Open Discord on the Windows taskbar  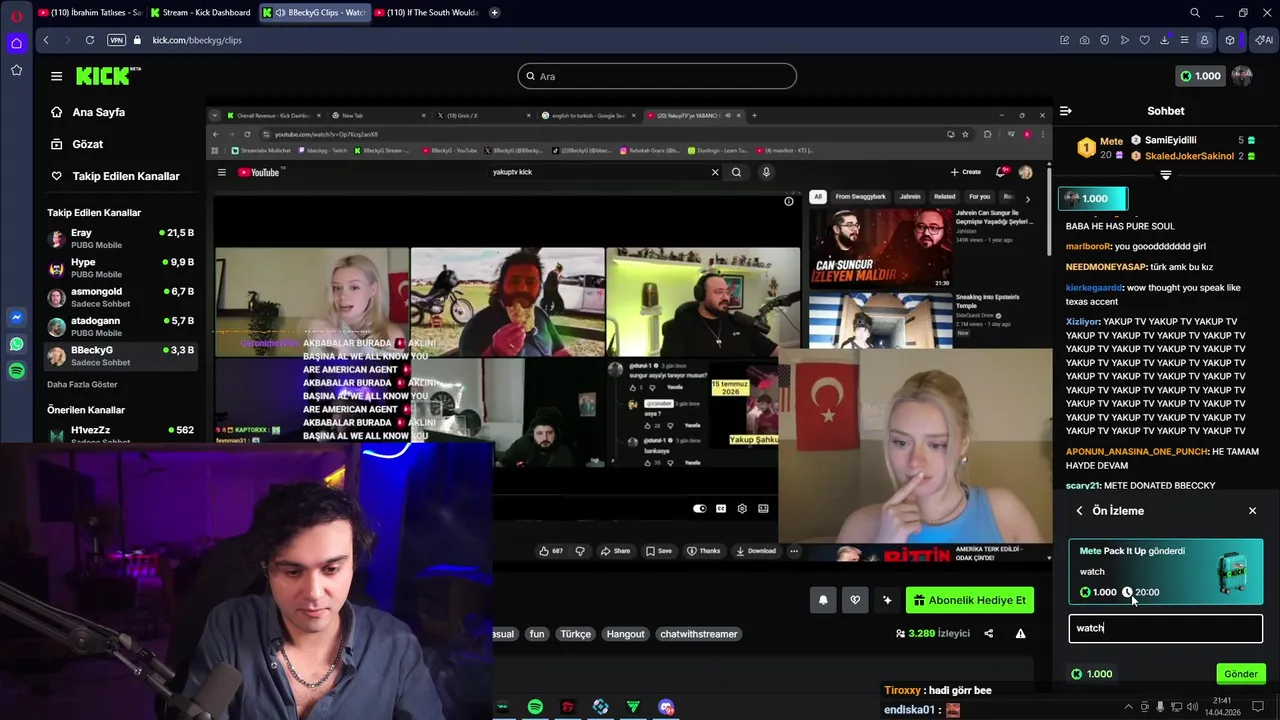pyautogui.click(x=666, y=707)
